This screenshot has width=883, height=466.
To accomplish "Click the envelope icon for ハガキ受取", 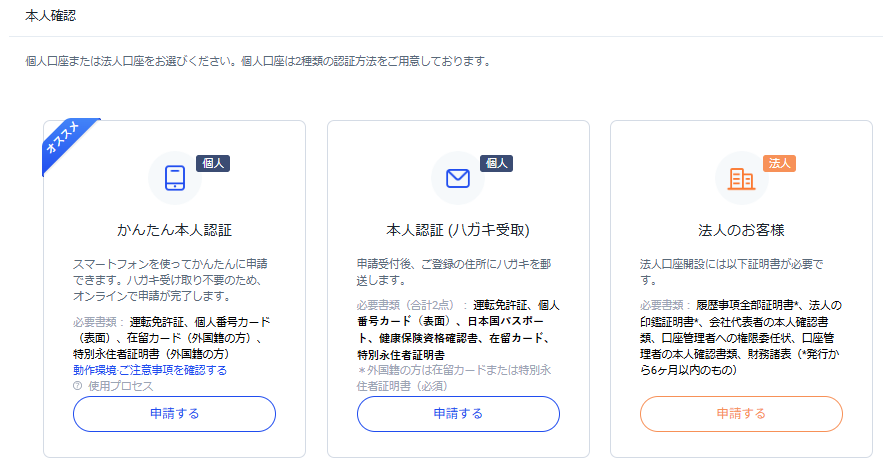I will pyautogui.click(x=458, y=178).
